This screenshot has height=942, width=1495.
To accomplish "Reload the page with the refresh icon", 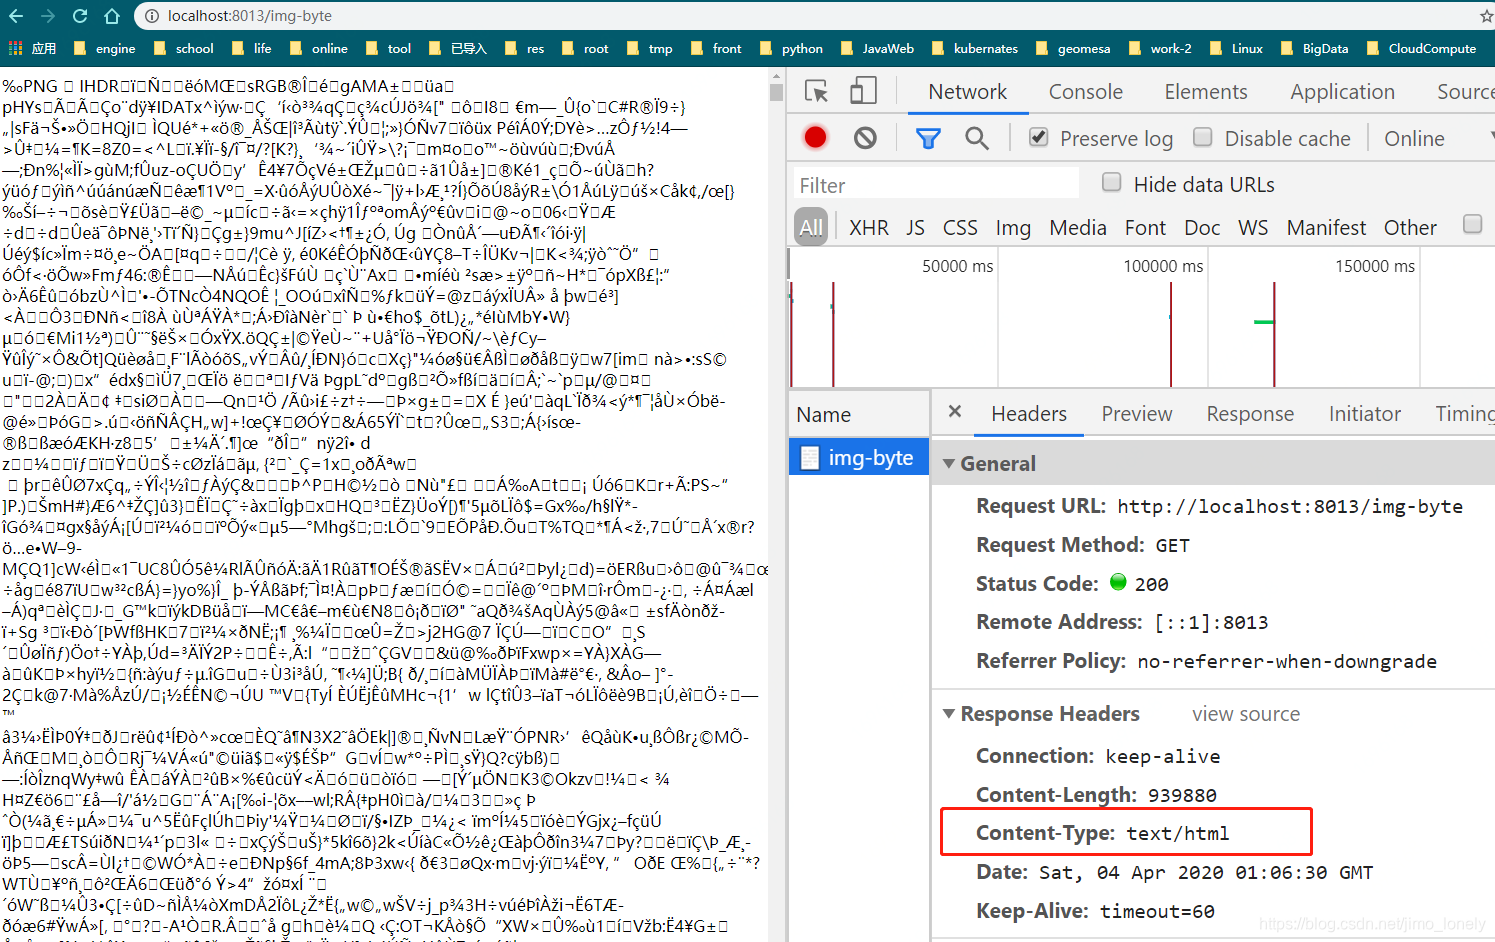I will coord(79,15).
